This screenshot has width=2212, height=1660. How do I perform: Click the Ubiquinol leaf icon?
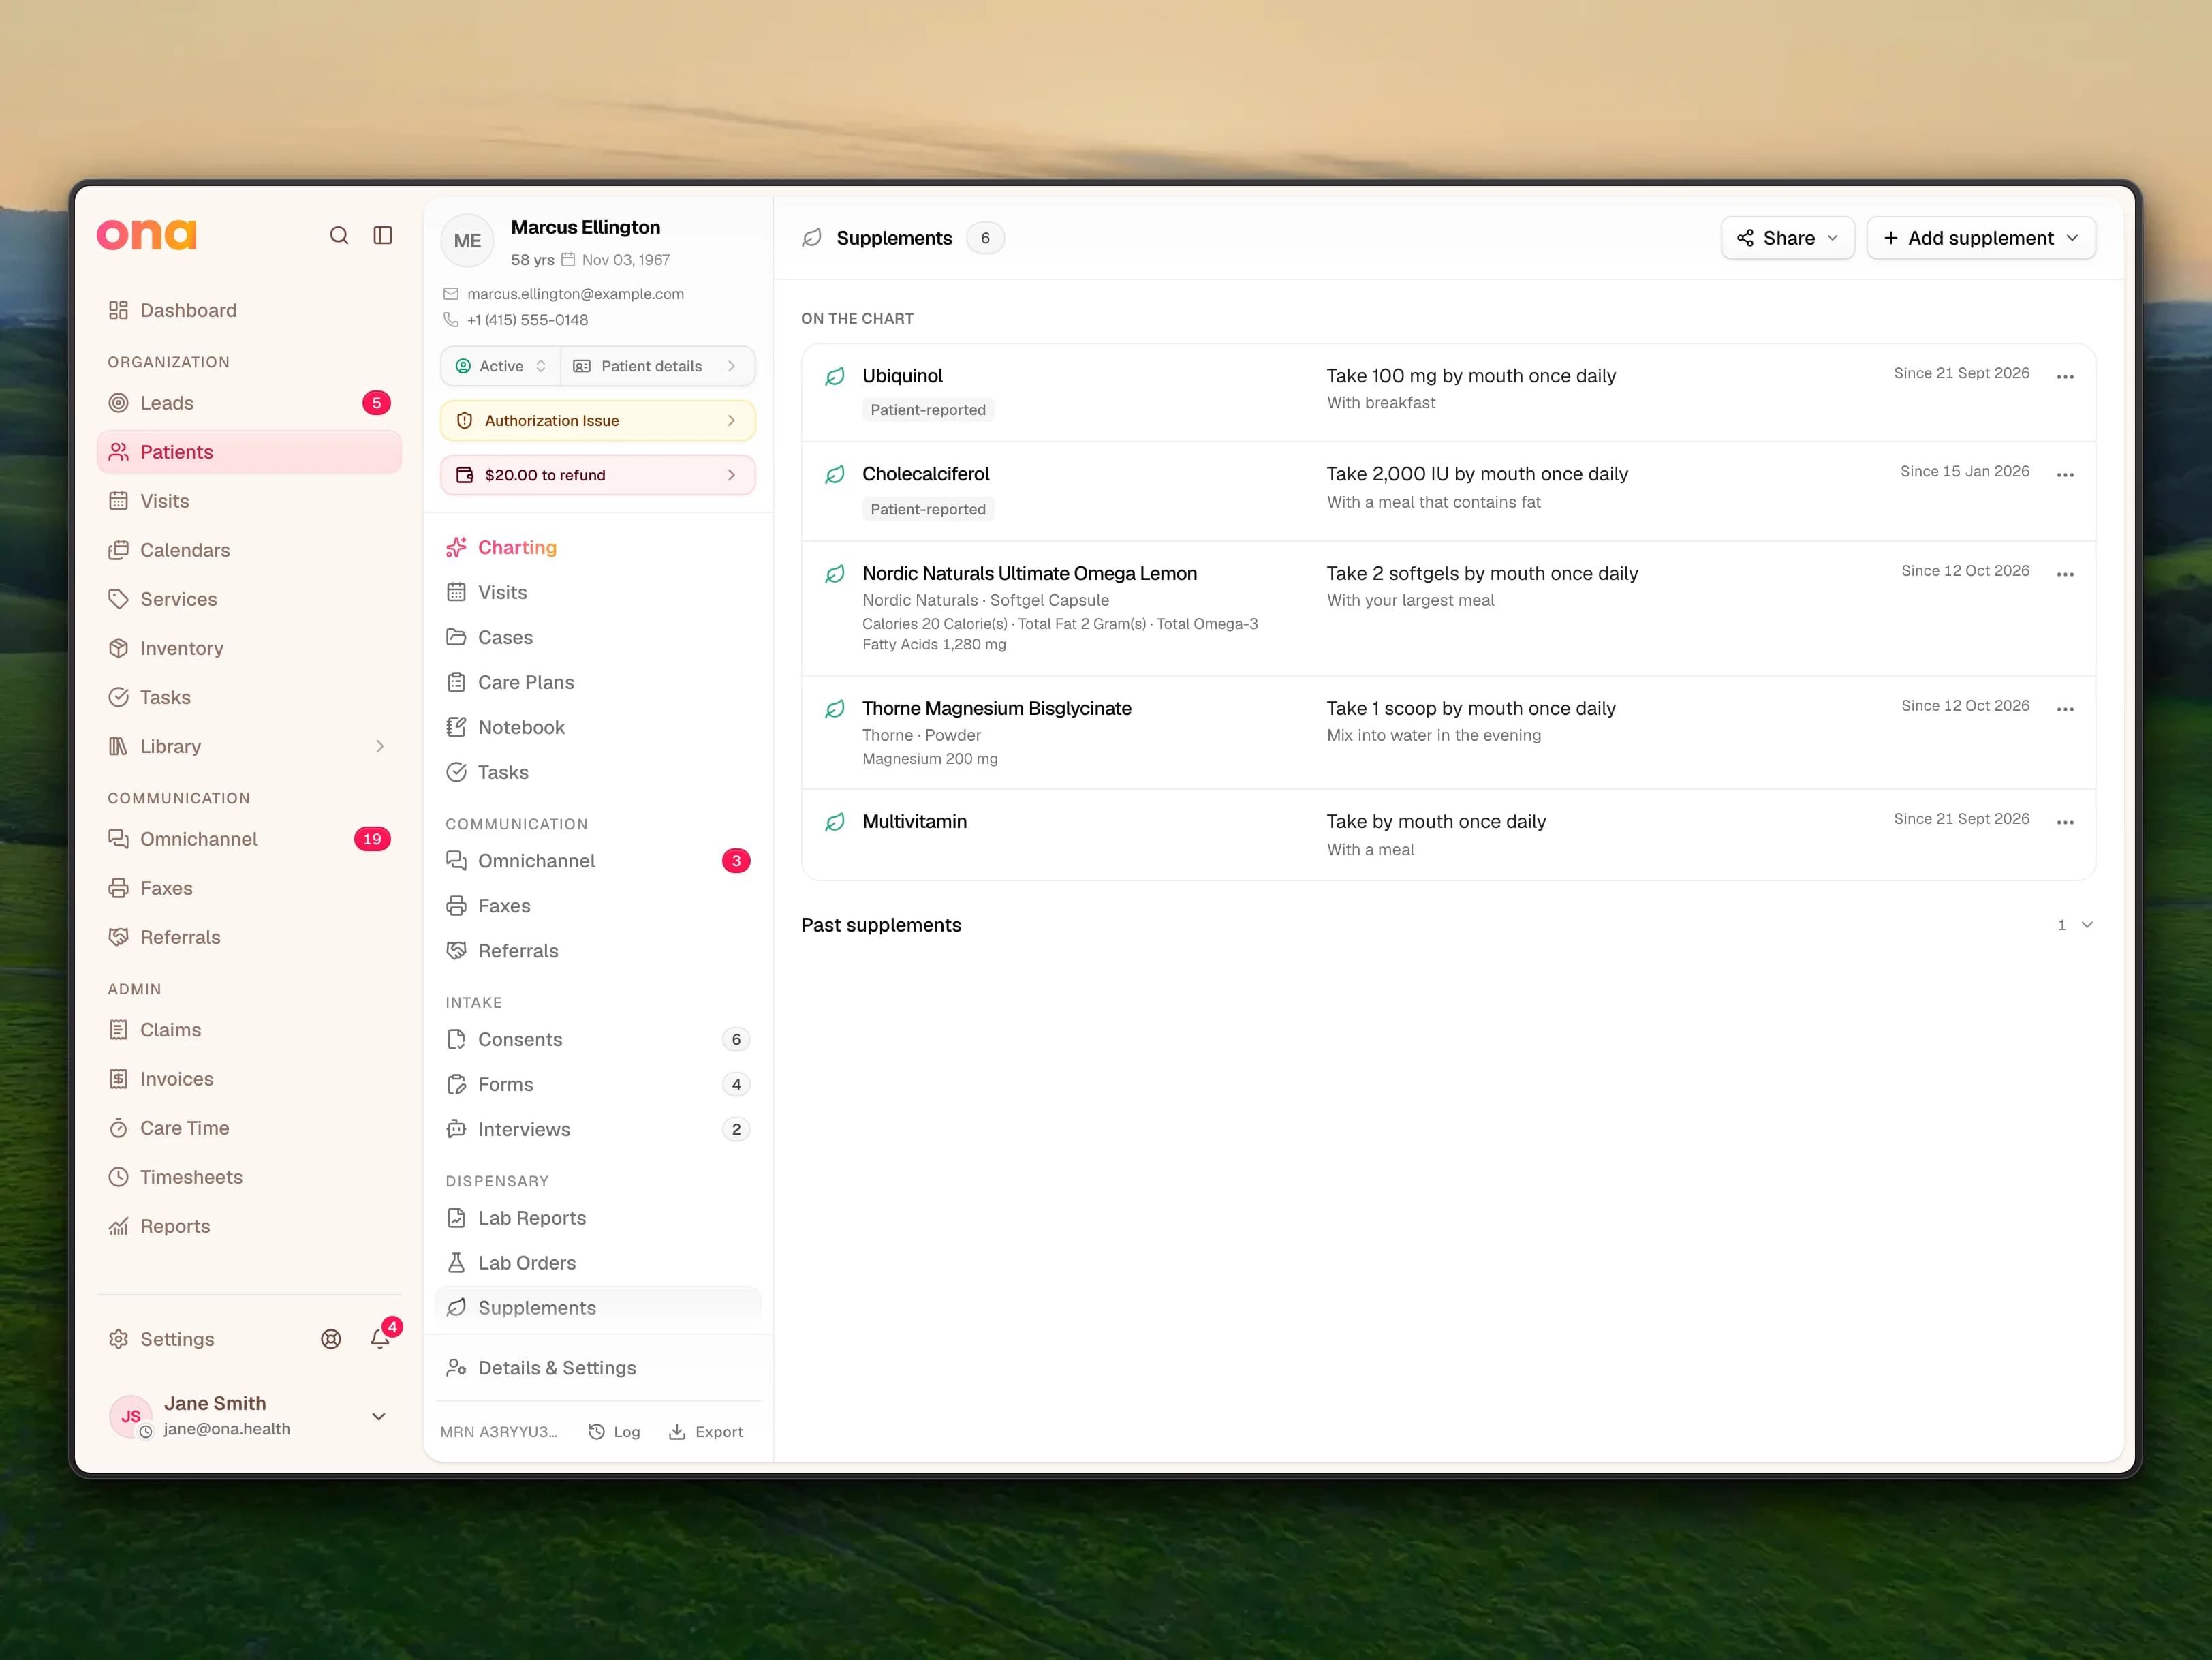coord(835,376)
